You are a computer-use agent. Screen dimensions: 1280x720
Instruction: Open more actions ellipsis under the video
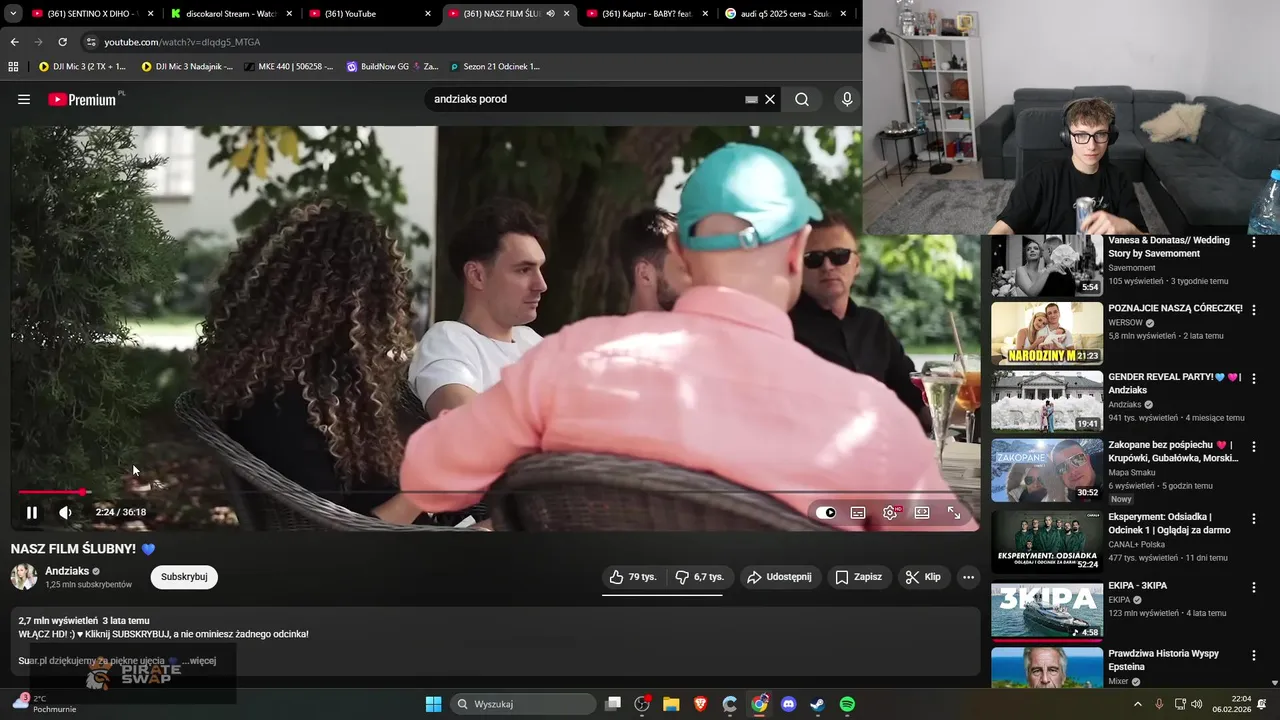[x=968, y=577]
